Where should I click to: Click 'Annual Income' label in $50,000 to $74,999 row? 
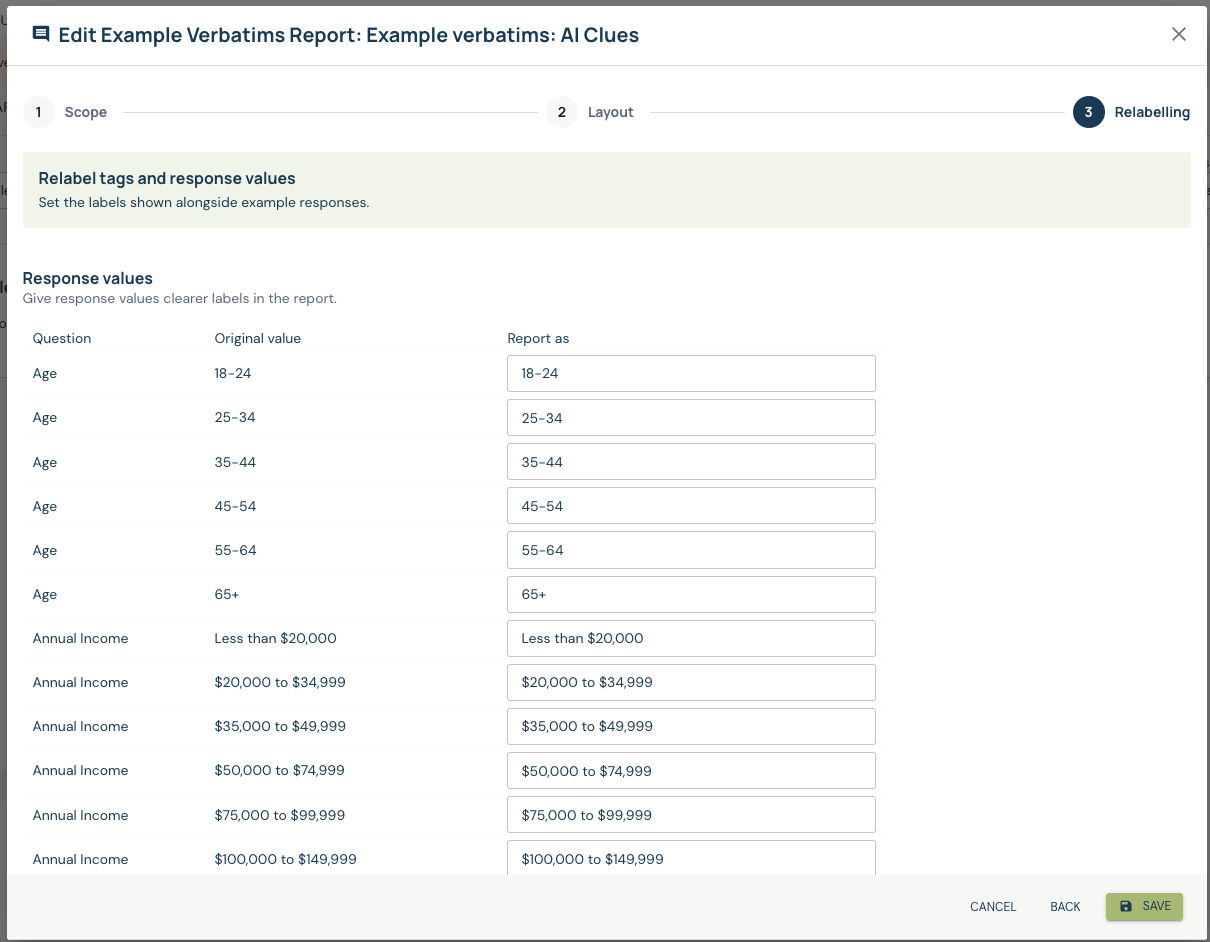click(x=80, y=770)
